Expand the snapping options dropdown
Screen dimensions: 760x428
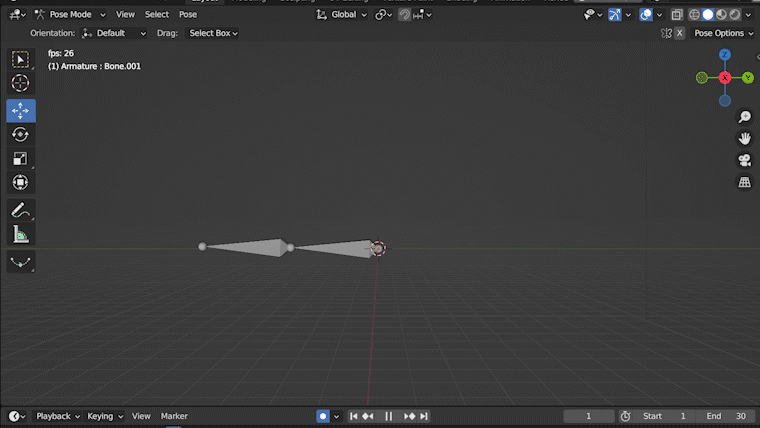(x=422, y=15)
